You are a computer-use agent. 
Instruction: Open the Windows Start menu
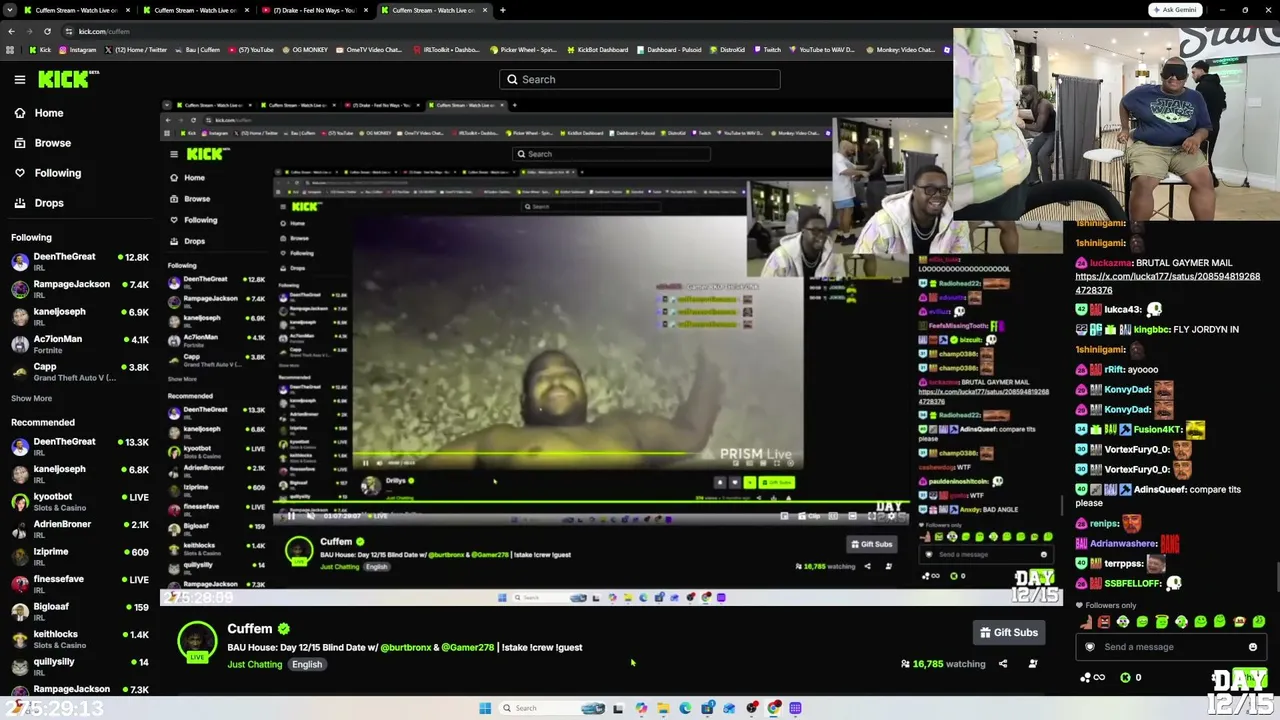pos(485,708)
